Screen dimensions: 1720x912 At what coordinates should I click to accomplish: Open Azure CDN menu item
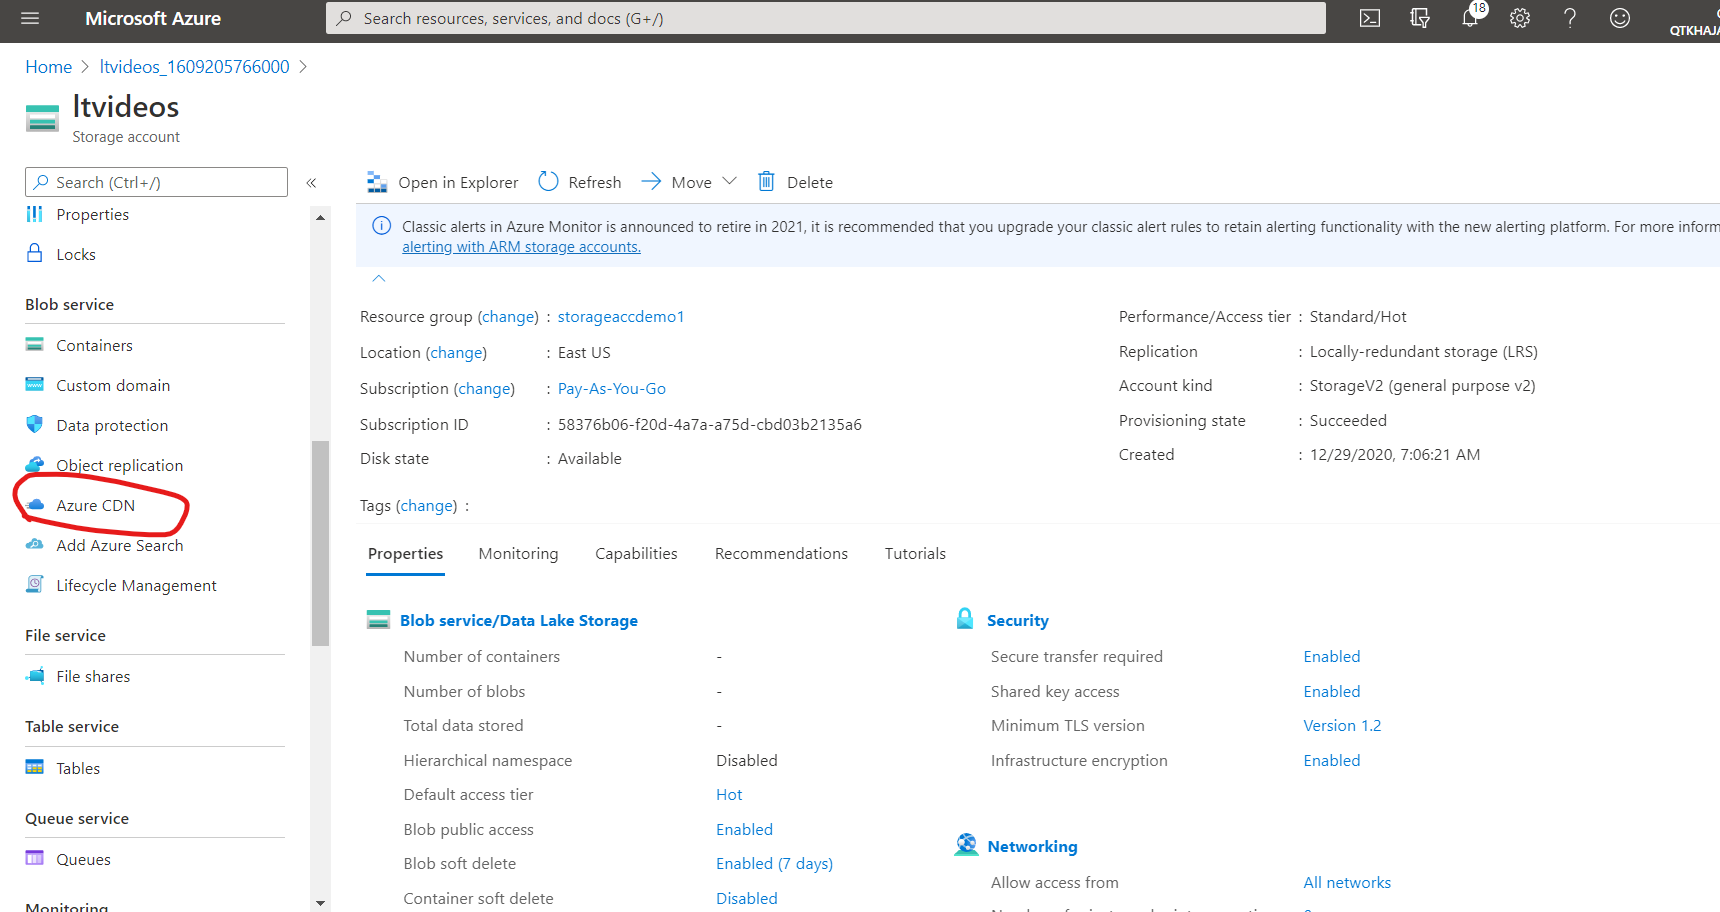[x=95, y=505]
